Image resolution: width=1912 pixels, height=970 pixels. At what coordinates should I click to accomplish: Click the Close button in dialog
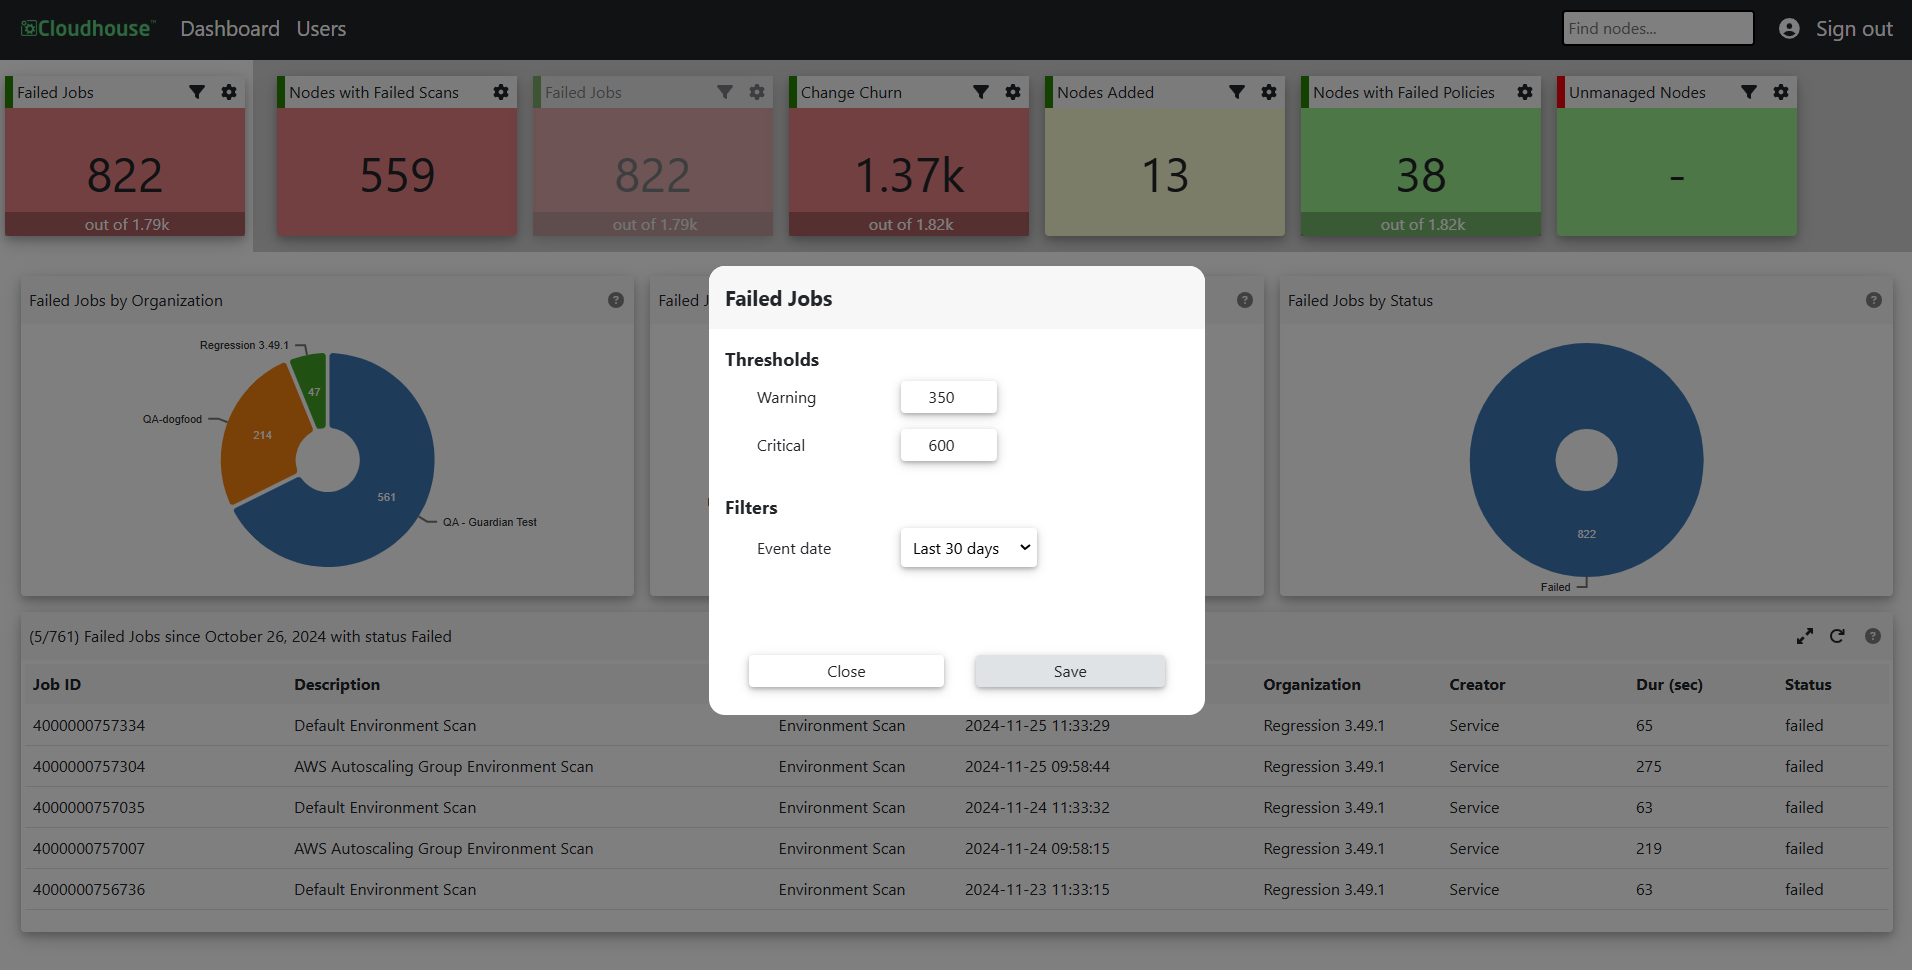[x=846, y=671]
